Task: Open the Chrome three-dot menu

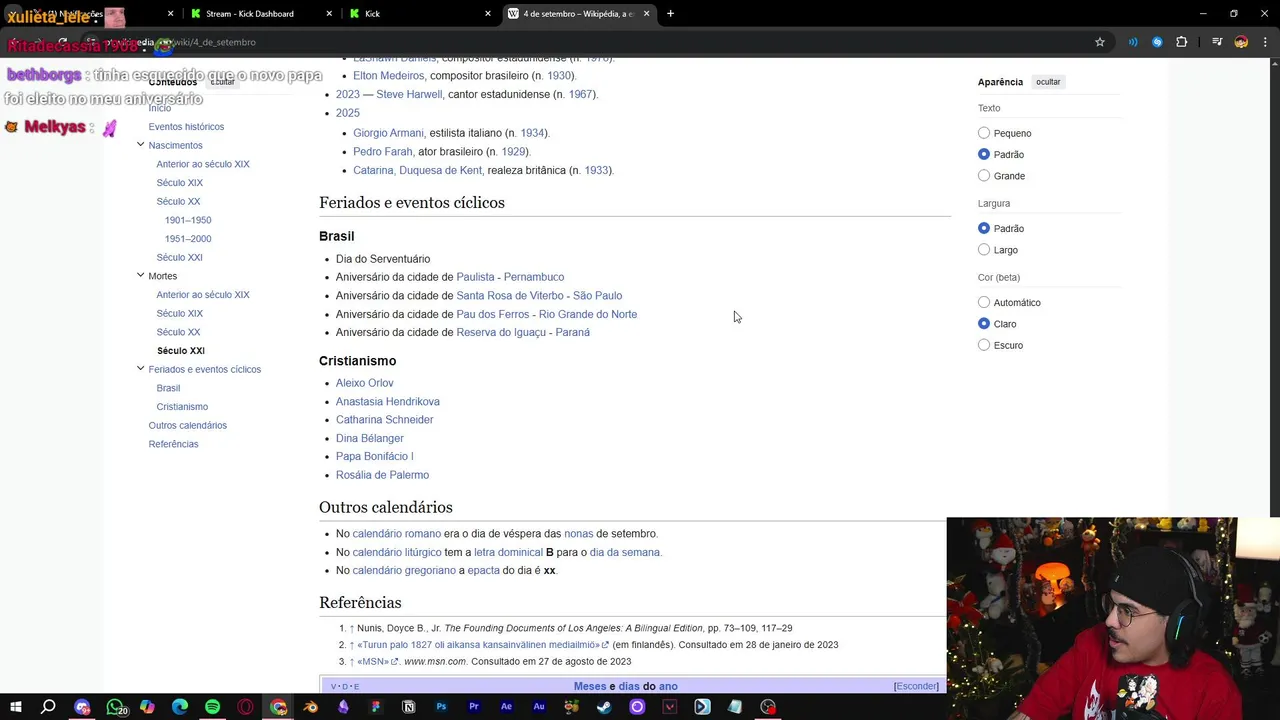Action: click(x=1265, y=42)
